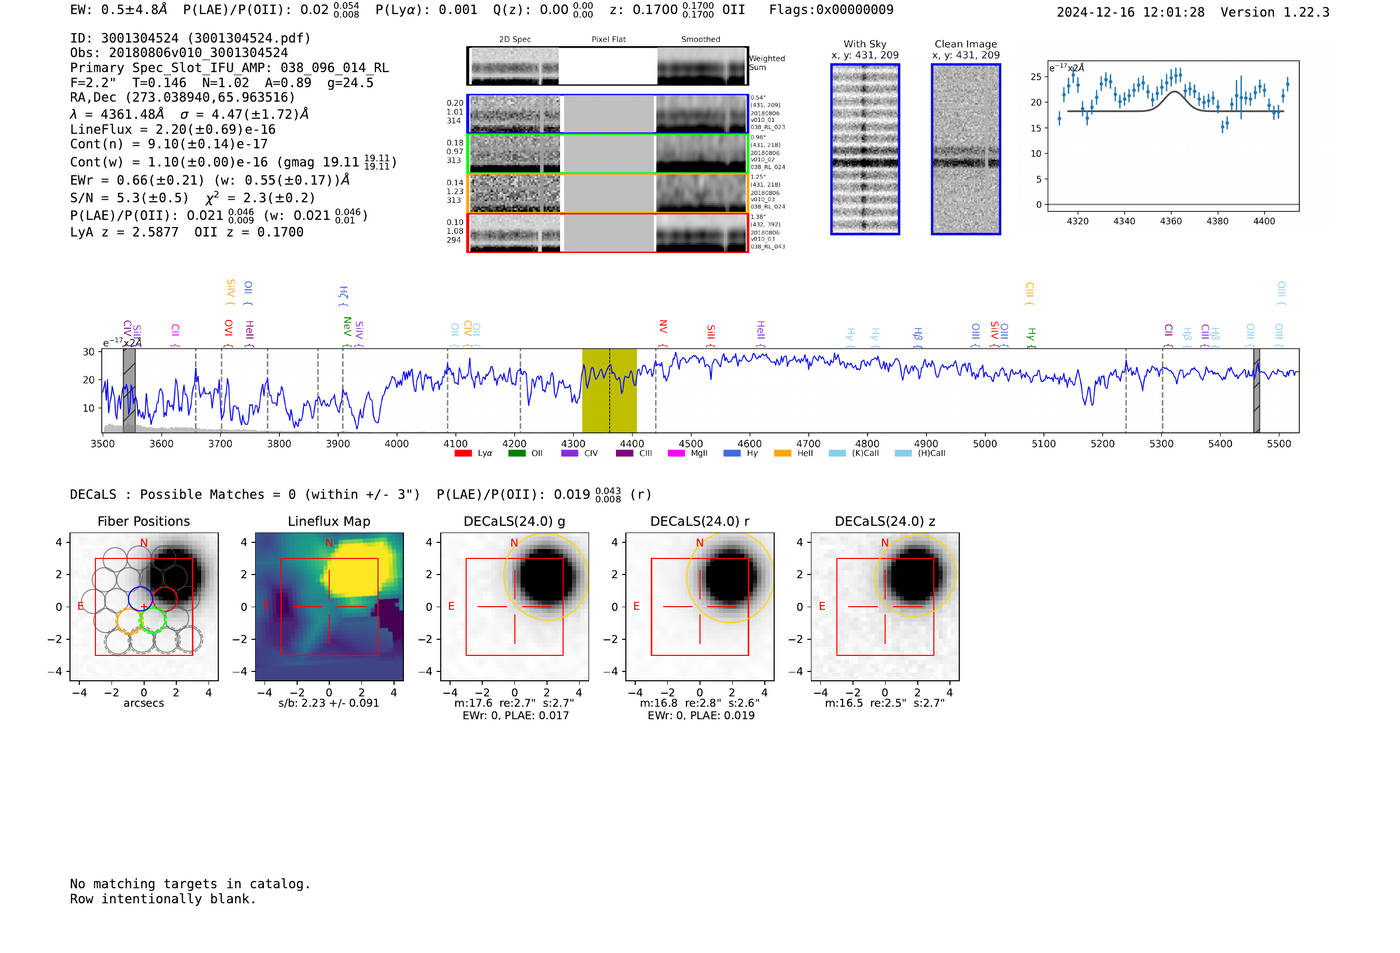Click the Cont(w) gmag 19.11 line
The width and height of the screenshot is (1400, 953).
click(x=233, y=162)
